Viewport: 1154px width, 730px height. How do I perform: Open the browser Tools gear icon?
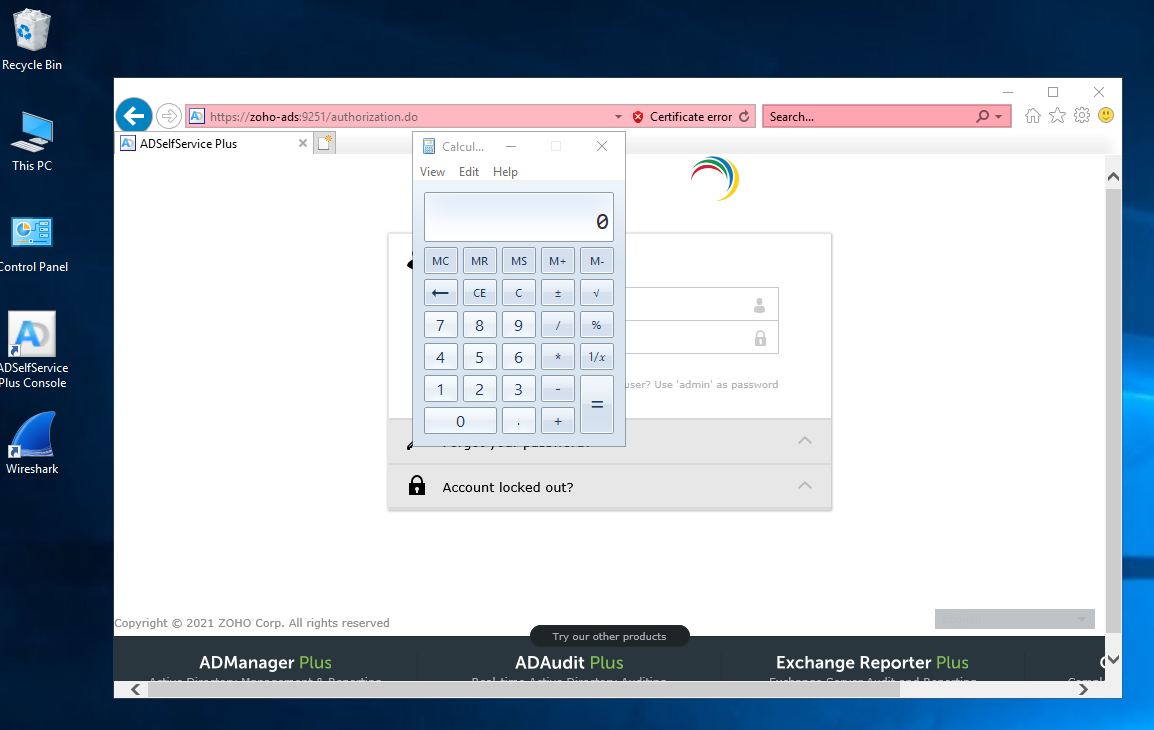point(1081,116)
